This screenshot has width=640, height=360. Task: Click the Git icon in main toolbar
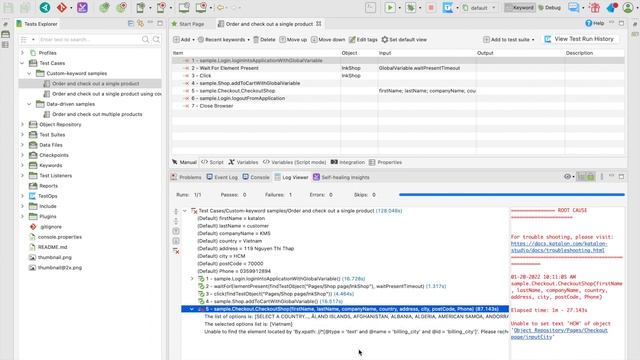point(62,7)
